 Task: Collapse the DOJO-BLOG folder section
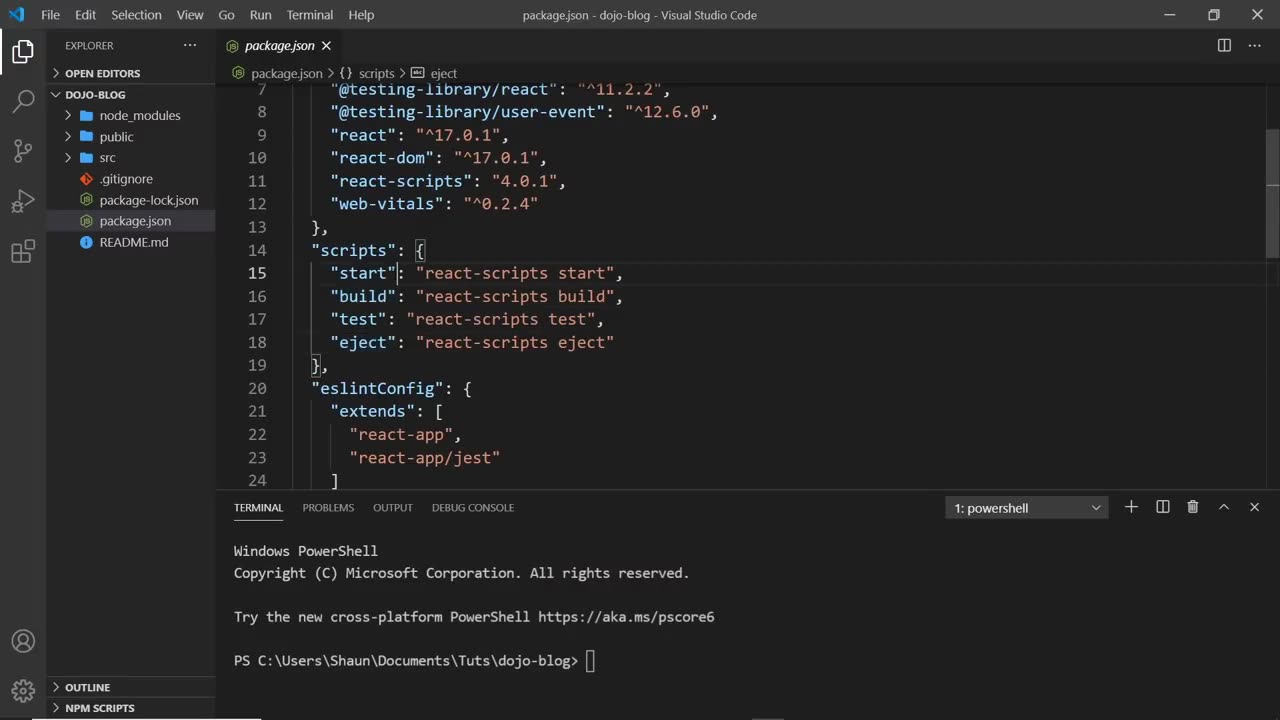pyautogui.click(x=131, y=94)
